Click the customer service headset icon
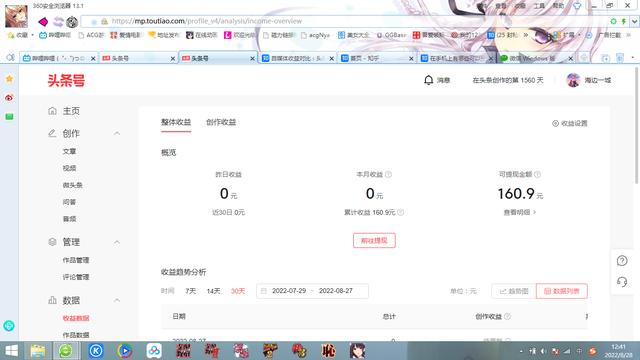The height and width of the screenshot is (360, 640). tap(622, 282)
